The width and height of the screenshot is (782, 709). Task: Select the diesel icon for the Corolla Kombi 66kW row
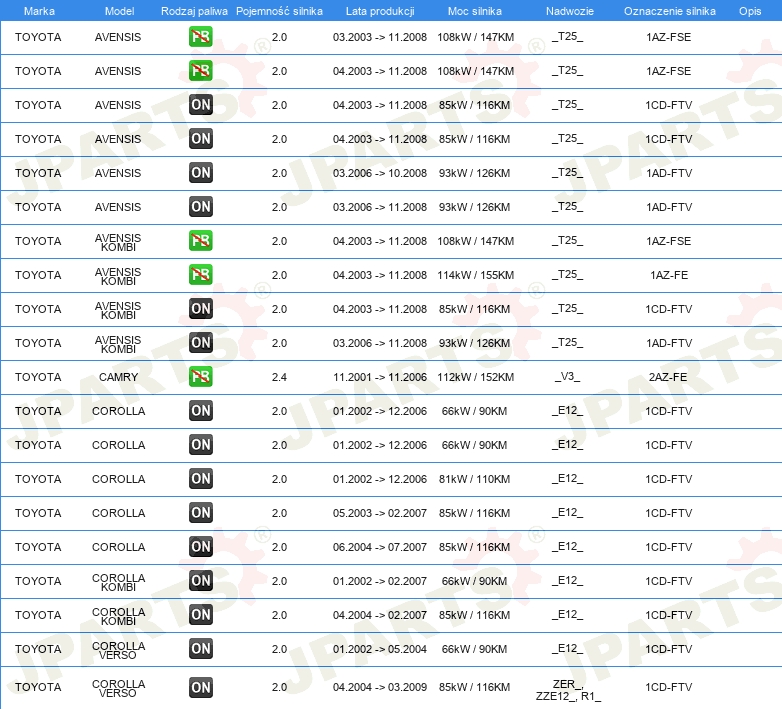click(200, 580)
